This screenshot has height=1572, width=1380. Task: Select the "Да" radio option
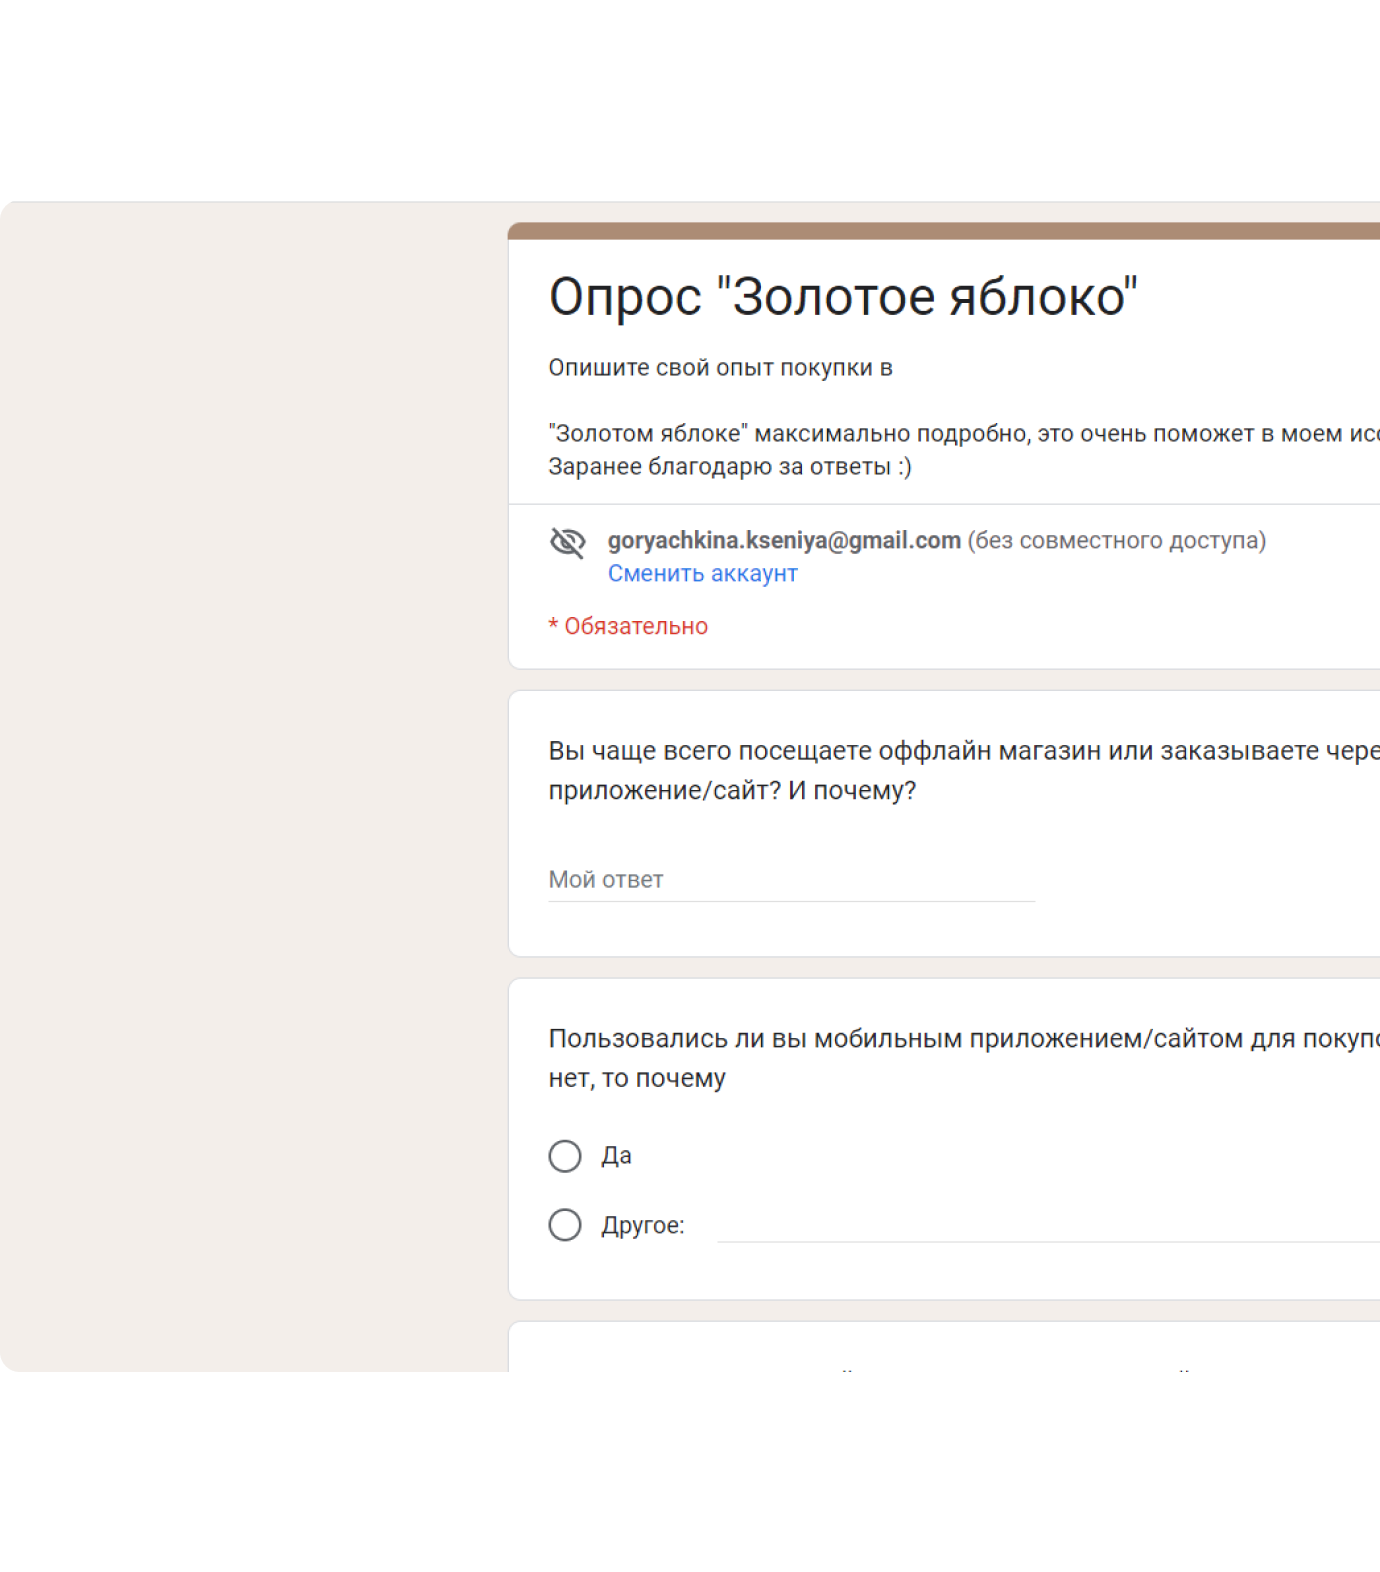click(x=565, y=1156)
